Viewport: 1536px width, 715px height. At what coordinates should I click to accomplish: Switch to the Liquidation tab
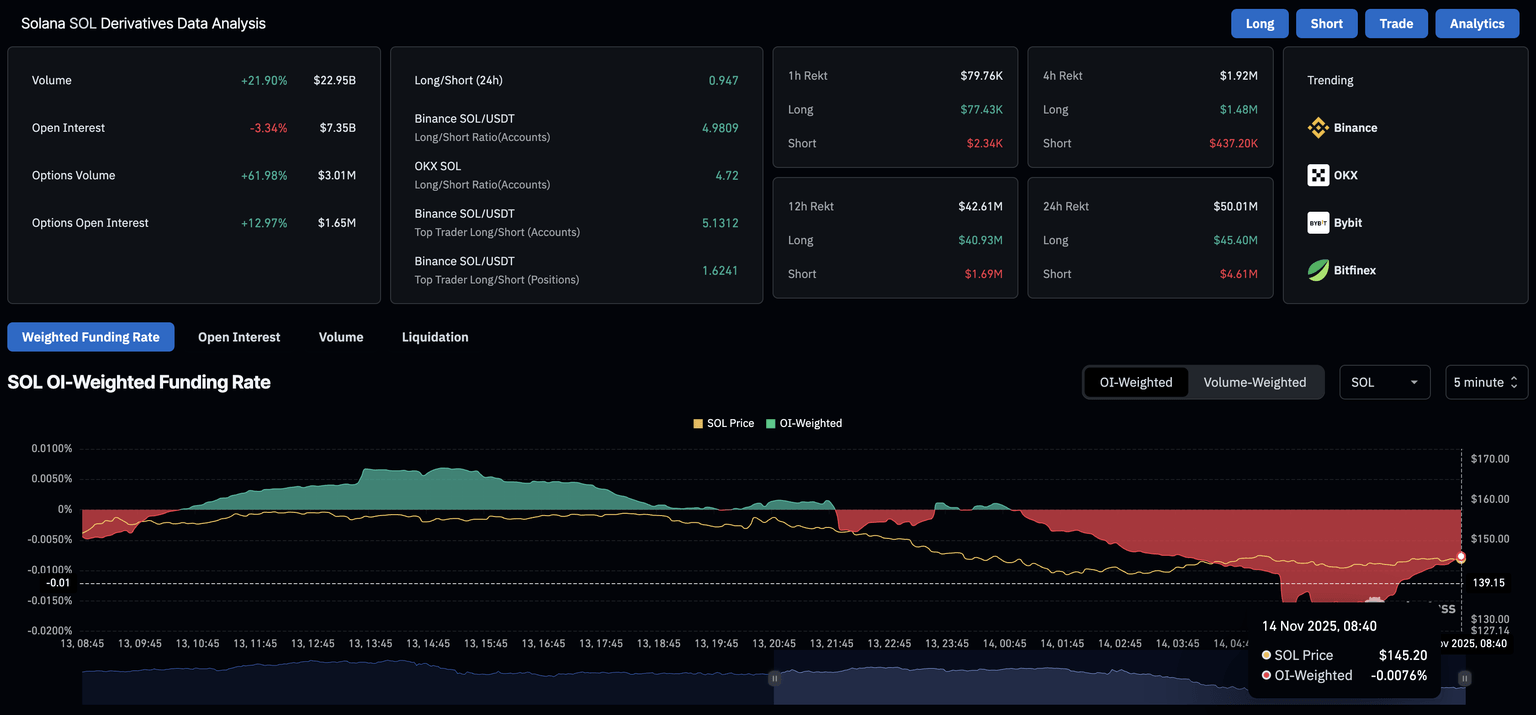(435, 337)
